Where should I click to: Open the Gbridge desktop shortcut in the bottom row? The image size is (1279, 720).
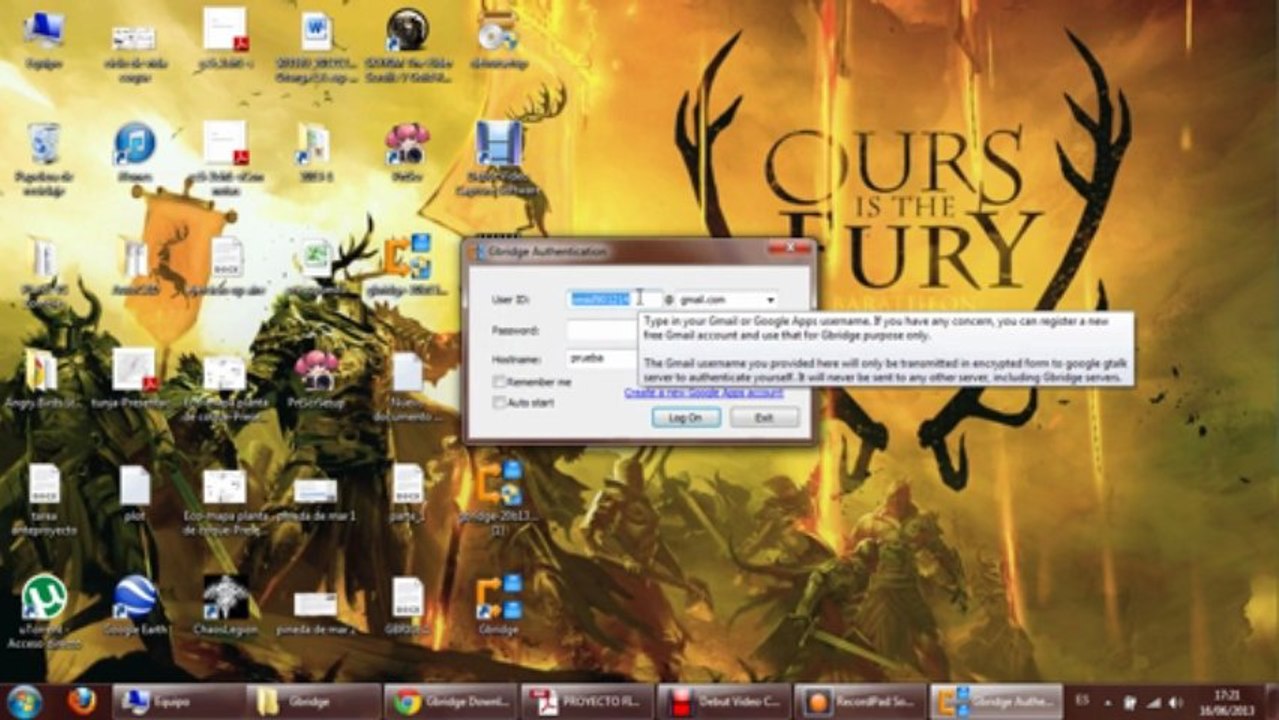(498, 605)
